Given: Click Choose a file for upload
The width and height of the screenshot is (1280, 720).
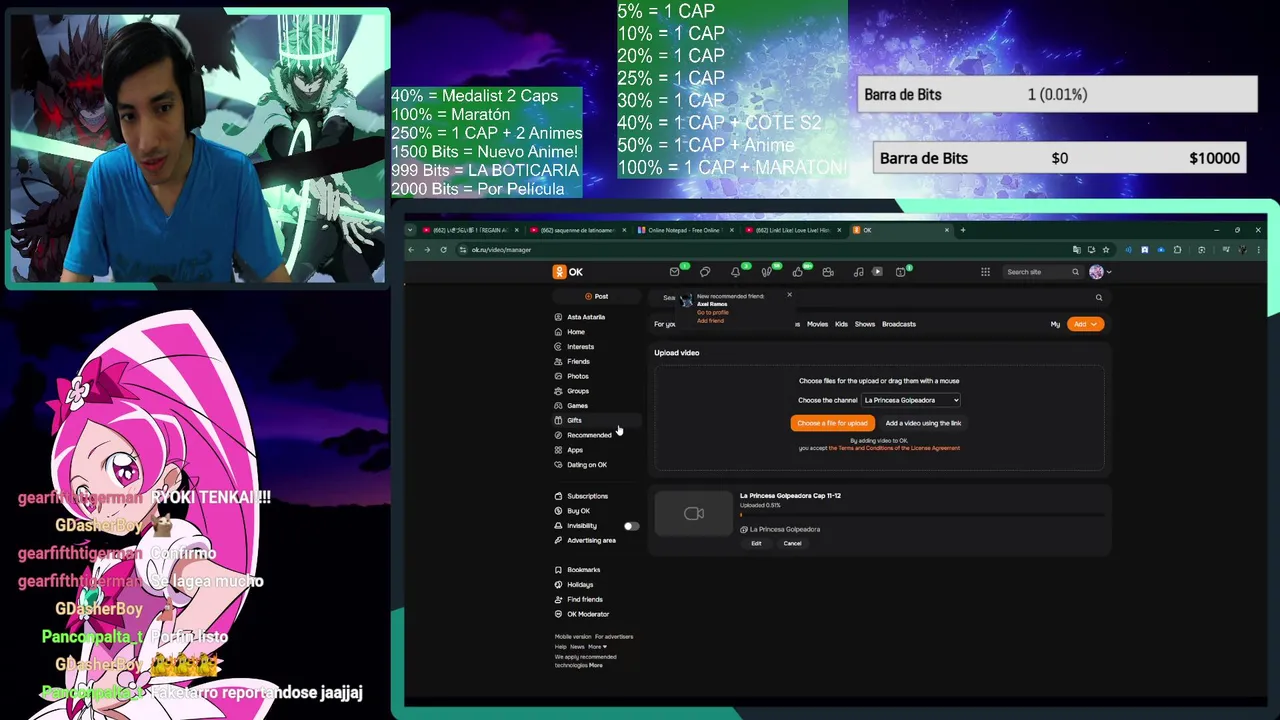Looking at the screenshot, I should pyautogui.click(x=832, y=423).
